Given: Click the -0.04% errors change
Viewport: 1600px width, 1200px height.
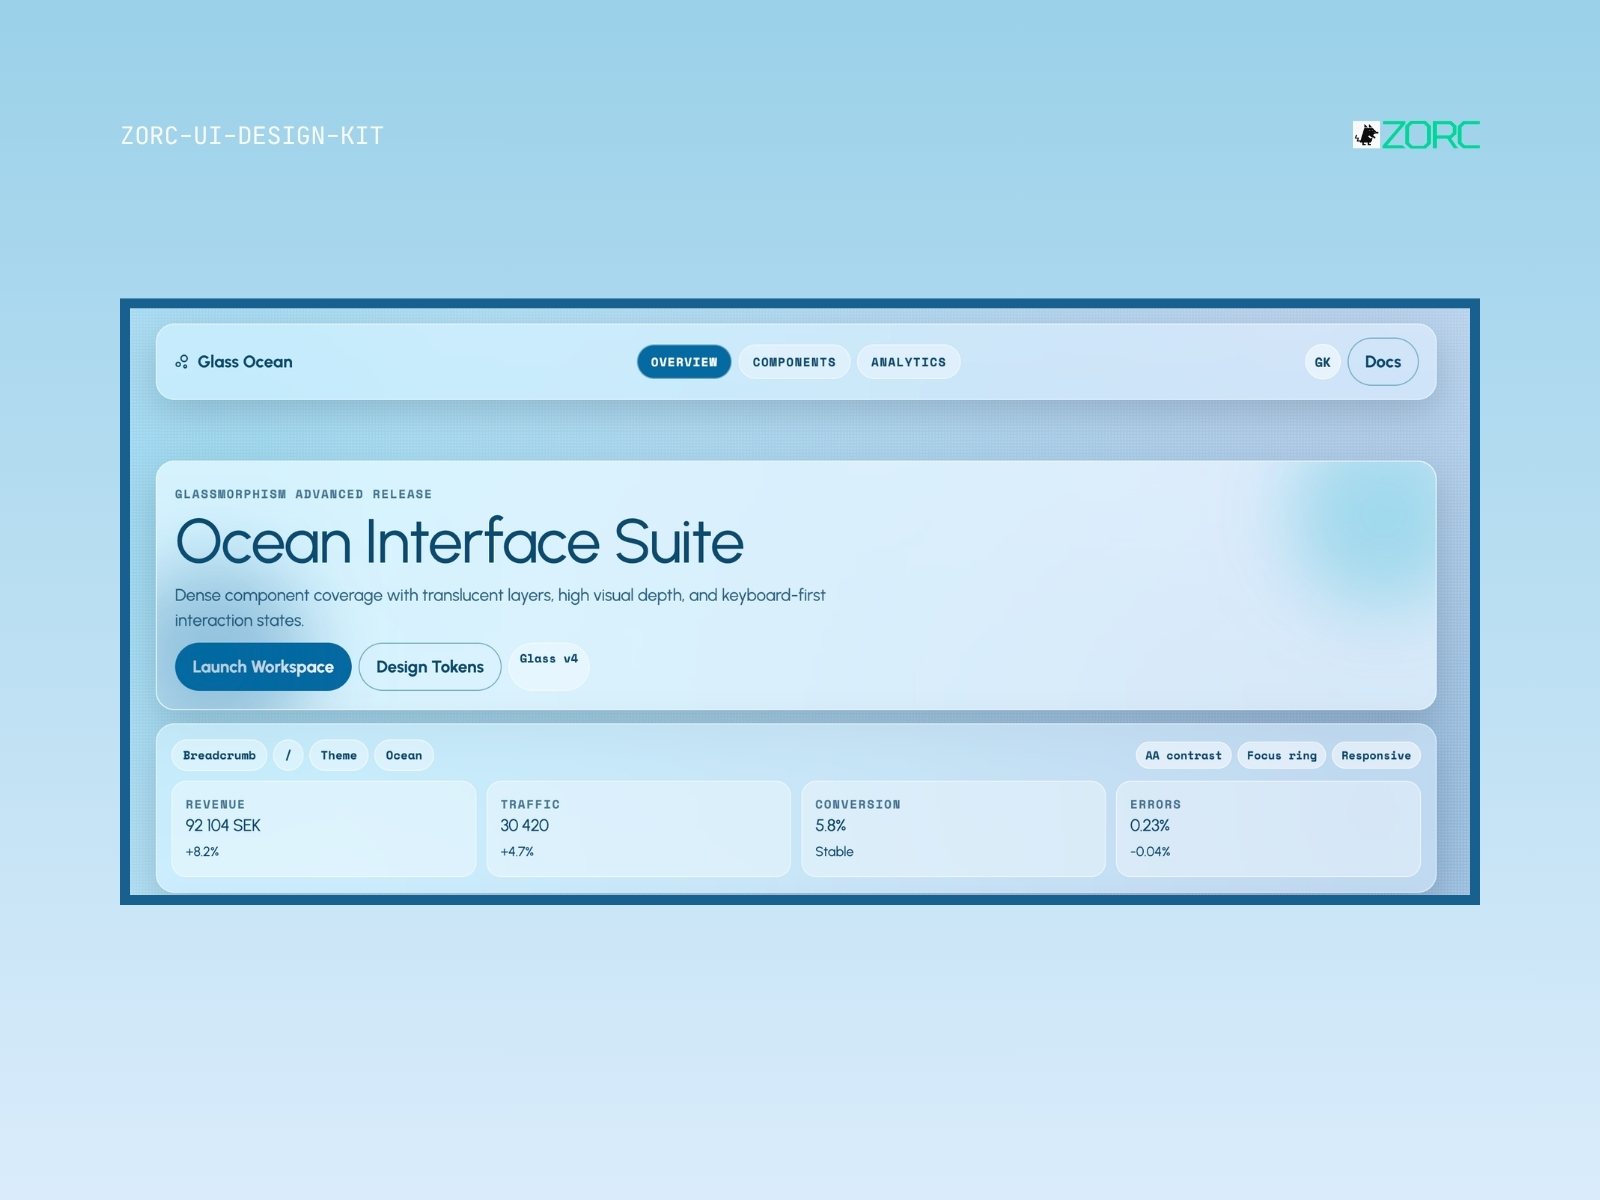Looking at the screenshot, I should point(1150,852).
